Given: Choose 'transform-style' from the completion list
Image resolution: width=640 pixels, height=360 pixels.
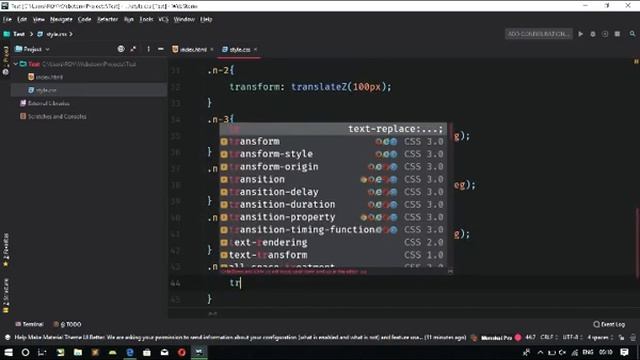Looking at the screenshot, I should (x=333, y=154).
